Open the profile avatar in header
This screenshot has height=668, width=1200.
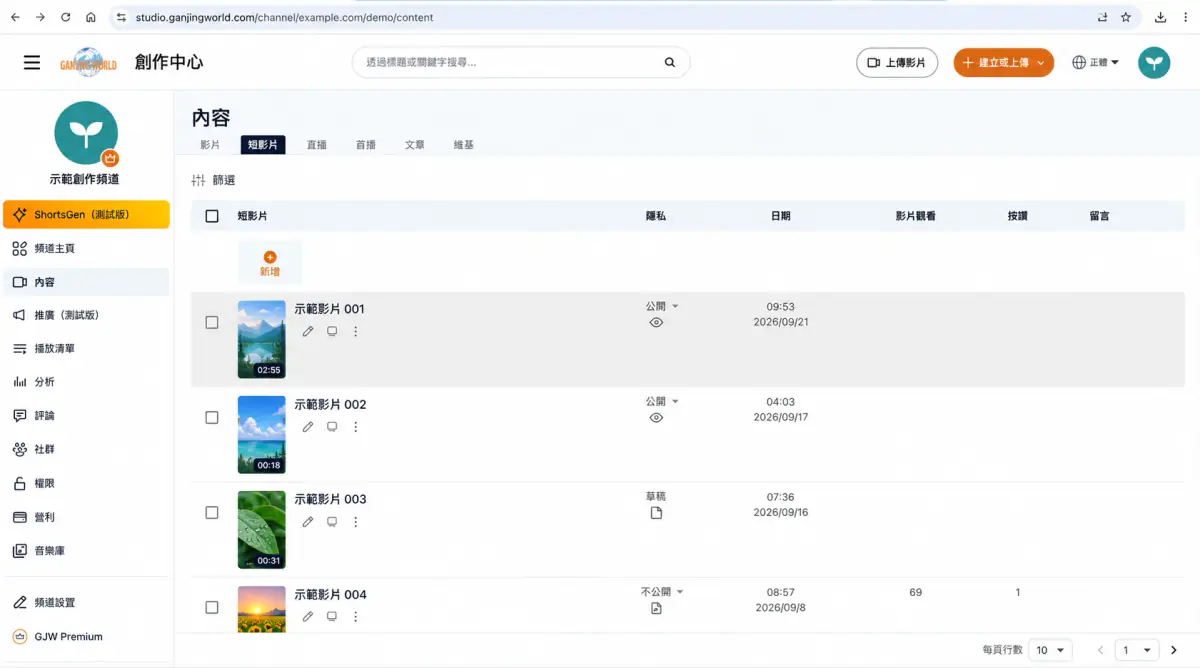tap(1154, 62)
